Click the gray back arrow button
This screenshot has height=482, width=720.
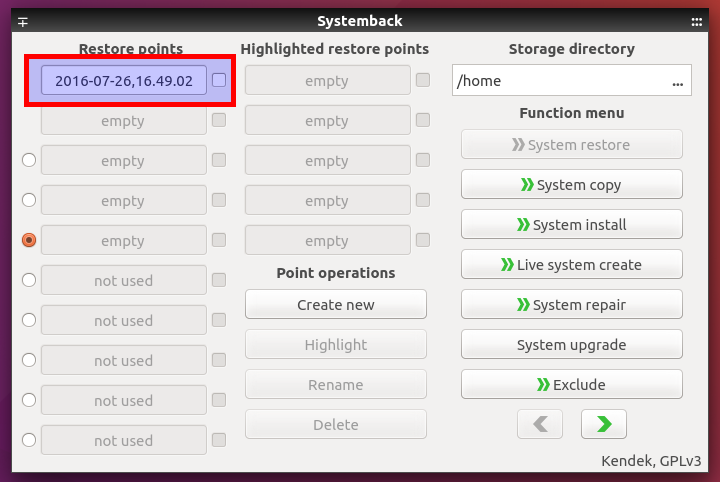pos(540,424)
